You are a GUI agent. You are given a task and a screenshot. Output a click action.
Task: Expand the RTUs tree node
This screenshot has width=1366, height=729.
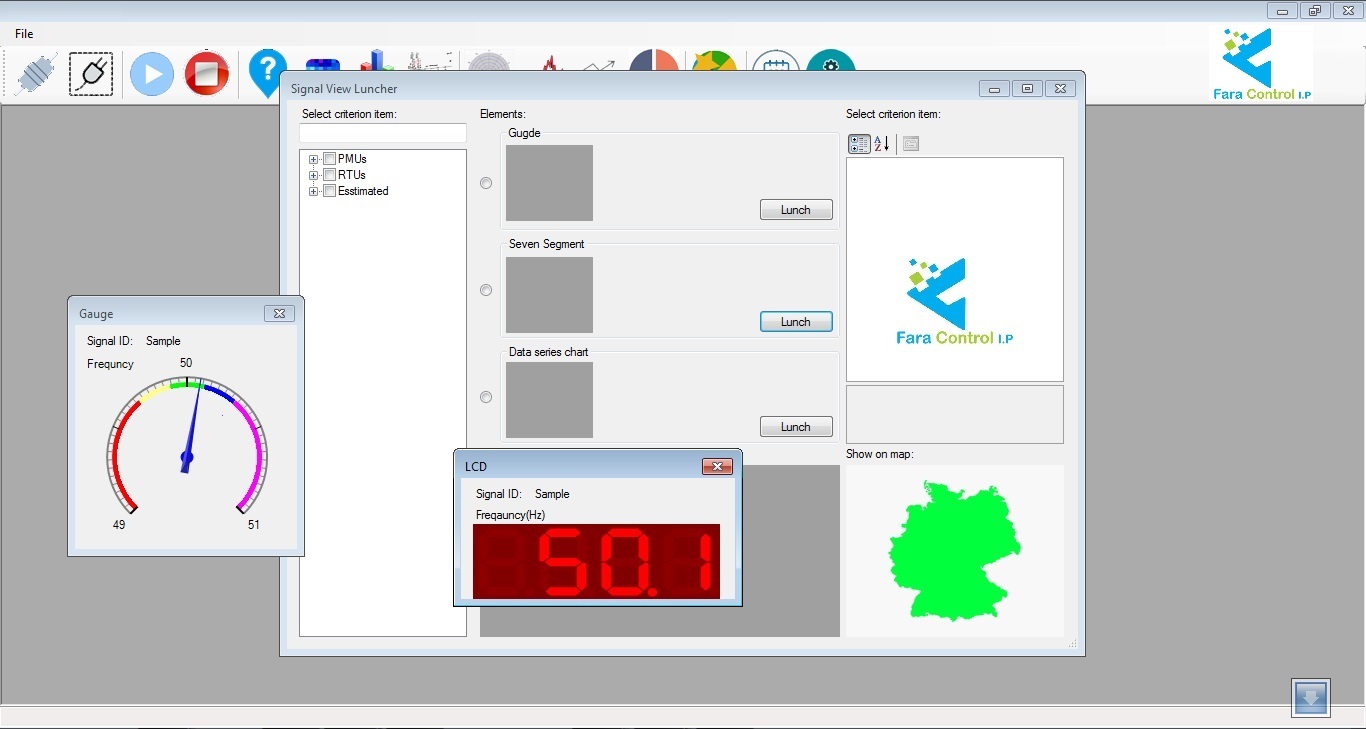pyautogui.click(x=314, y=175)
